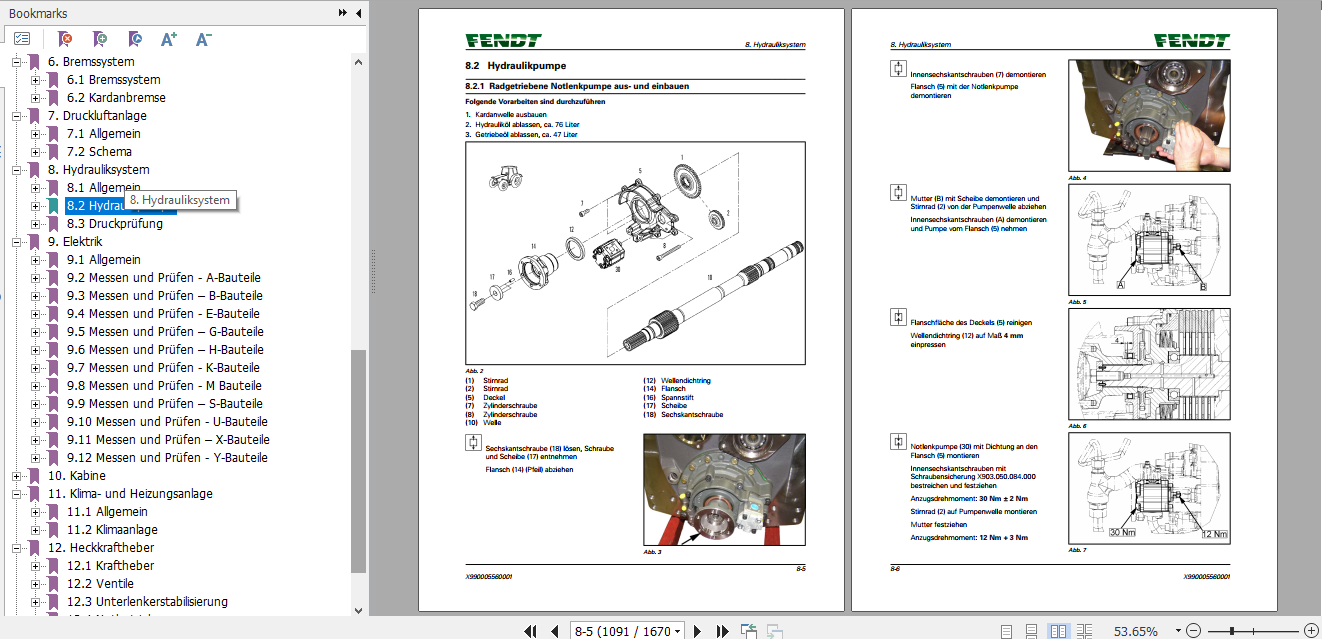Click the go to previous view icon
Screen dimensions: 1322x639
(x=748, y=631)
